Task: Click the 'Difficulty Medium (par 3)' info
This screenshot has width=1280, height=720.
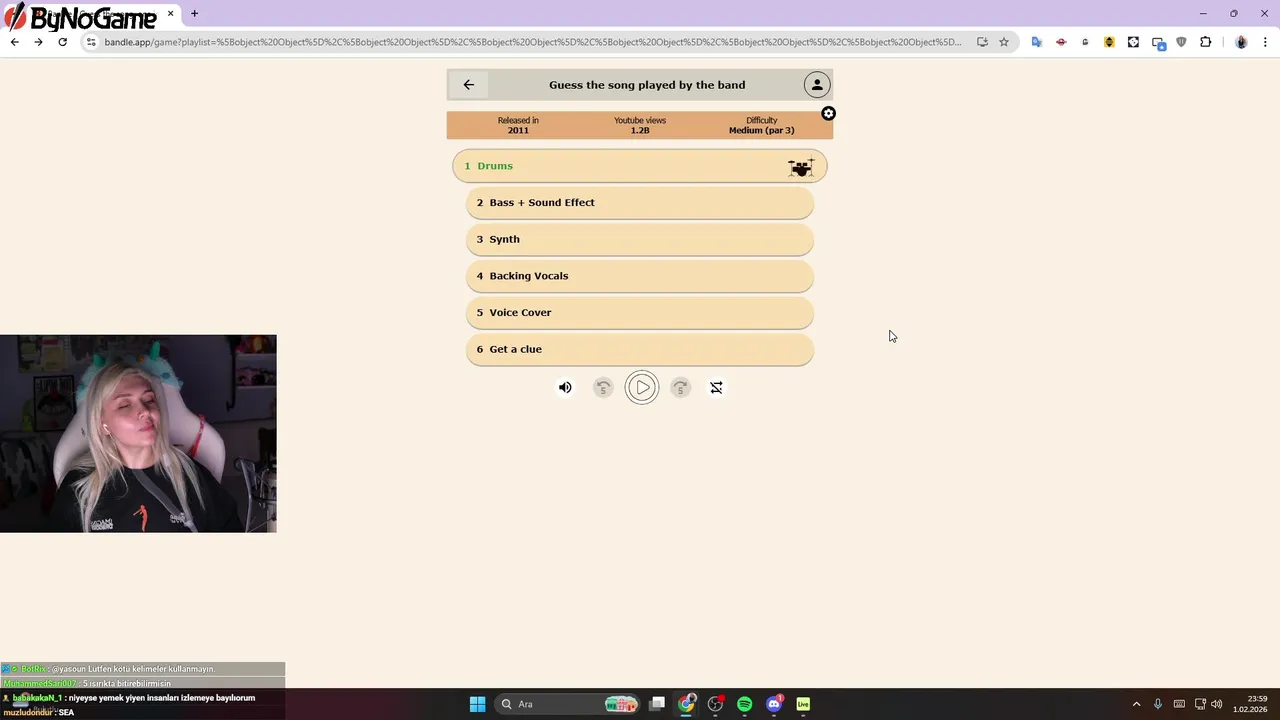Action: 761,125
